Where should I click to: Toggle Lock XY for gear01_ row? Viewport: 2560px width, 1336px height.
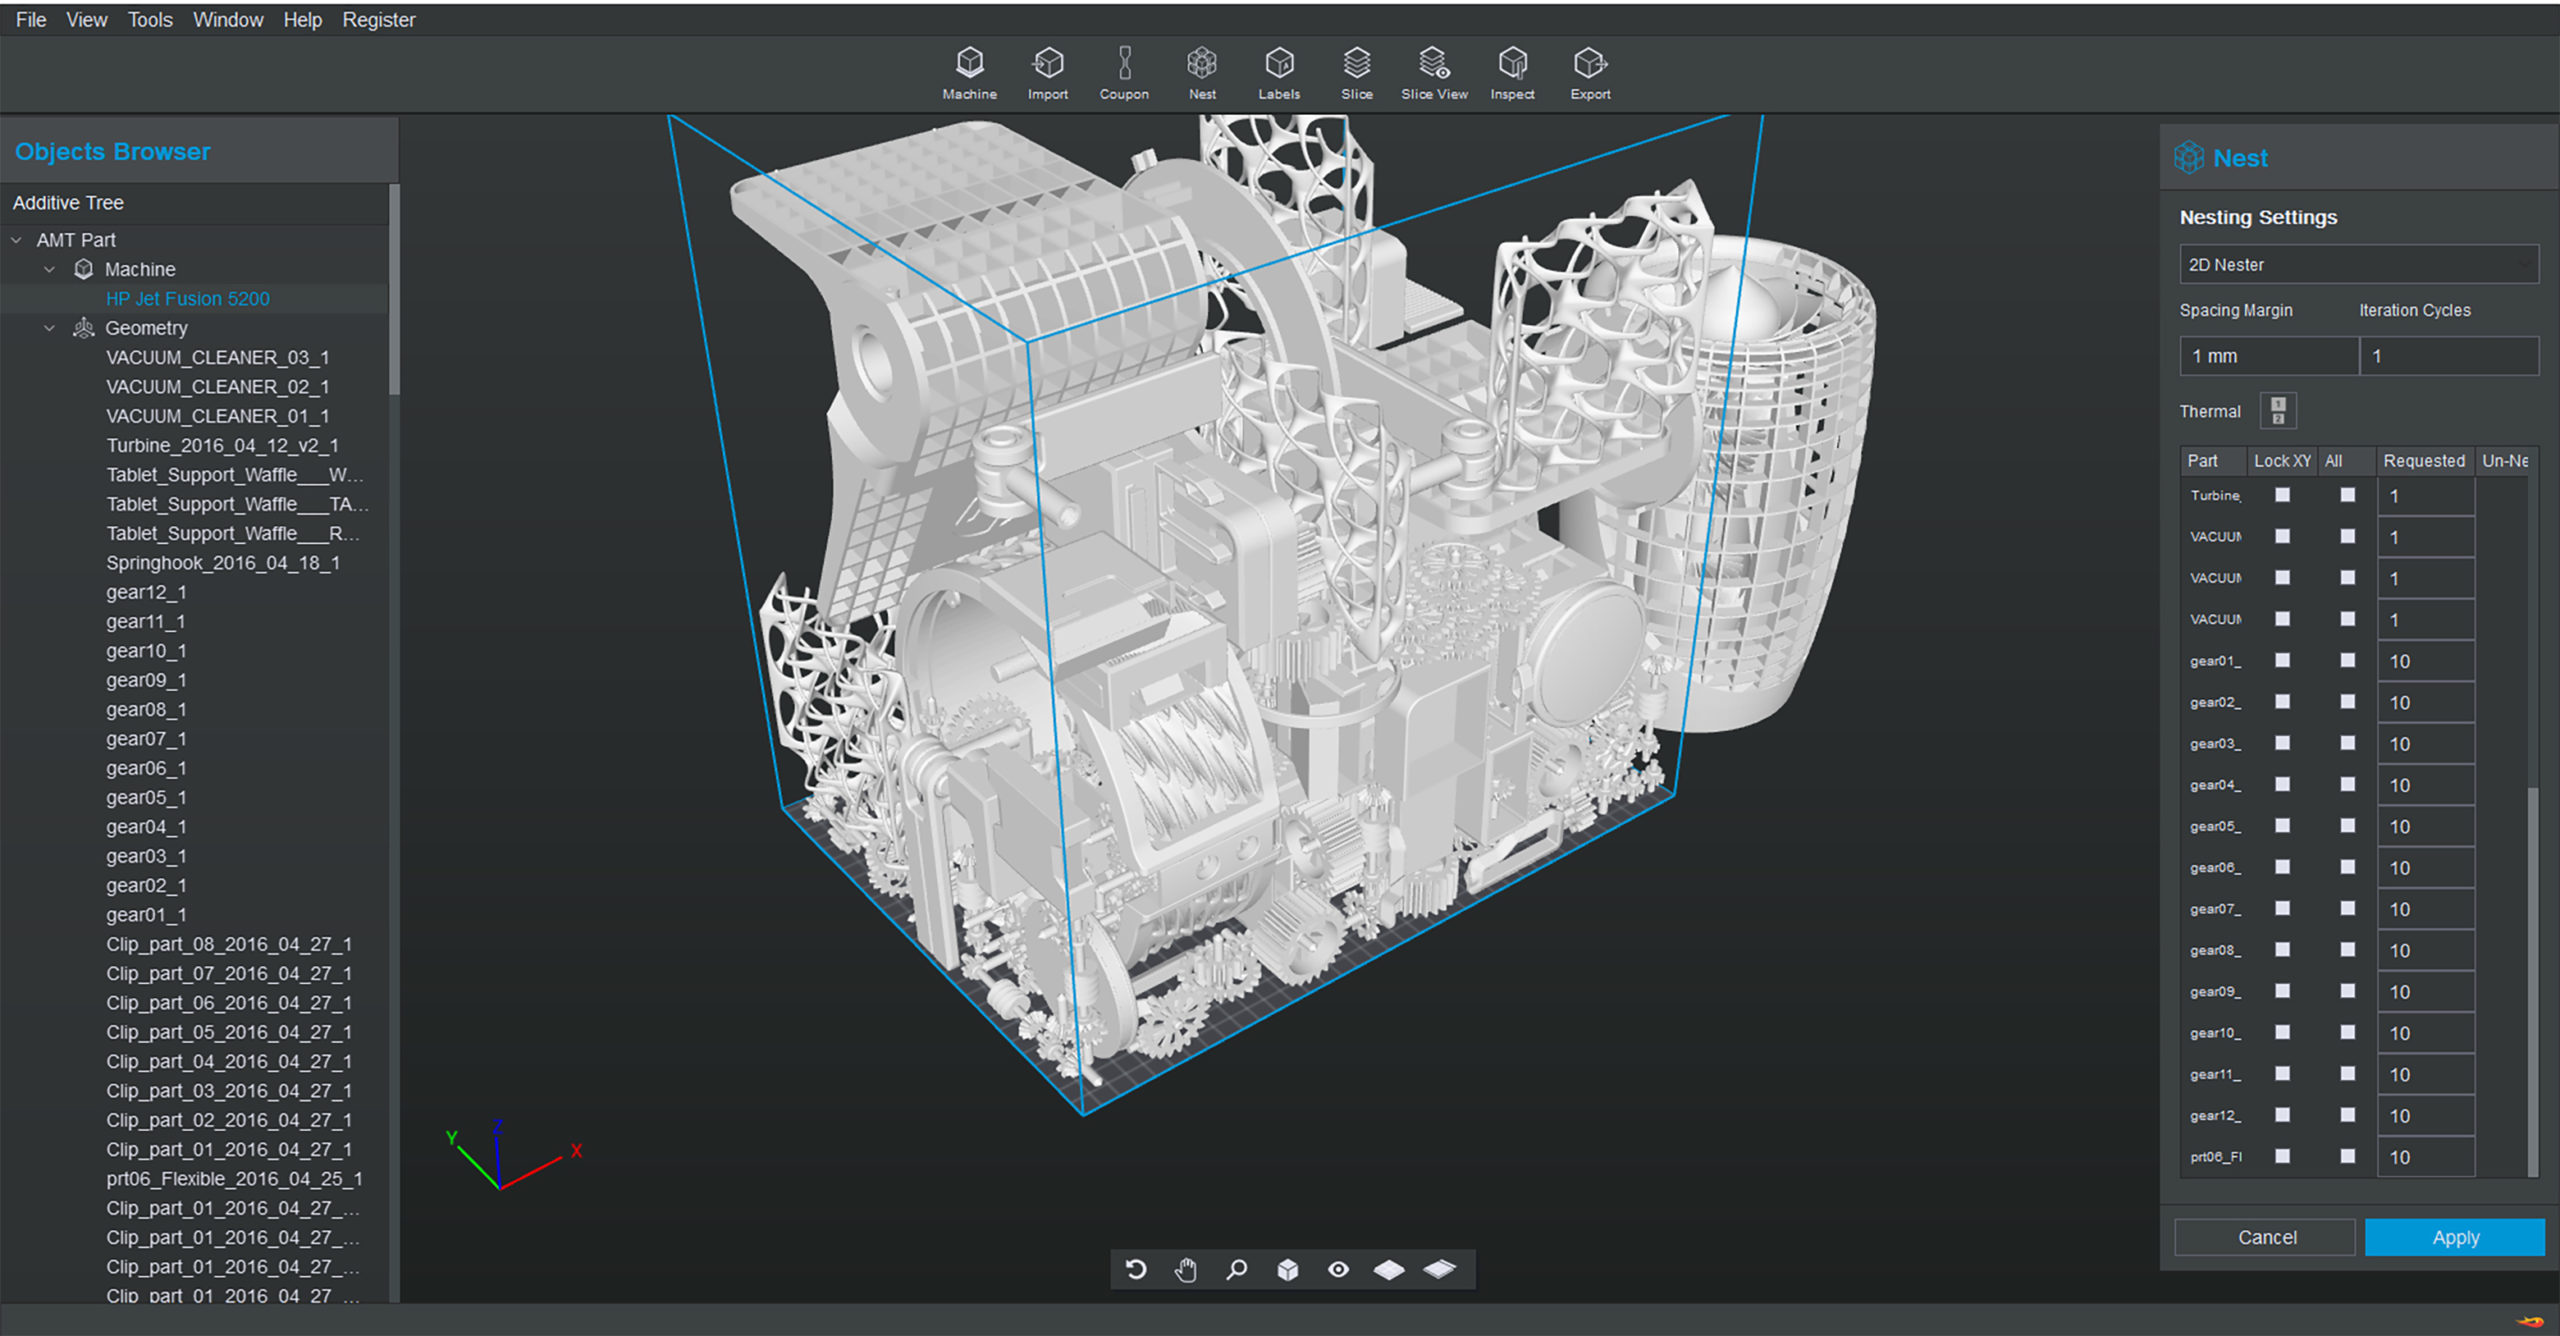pos(2282,660)
